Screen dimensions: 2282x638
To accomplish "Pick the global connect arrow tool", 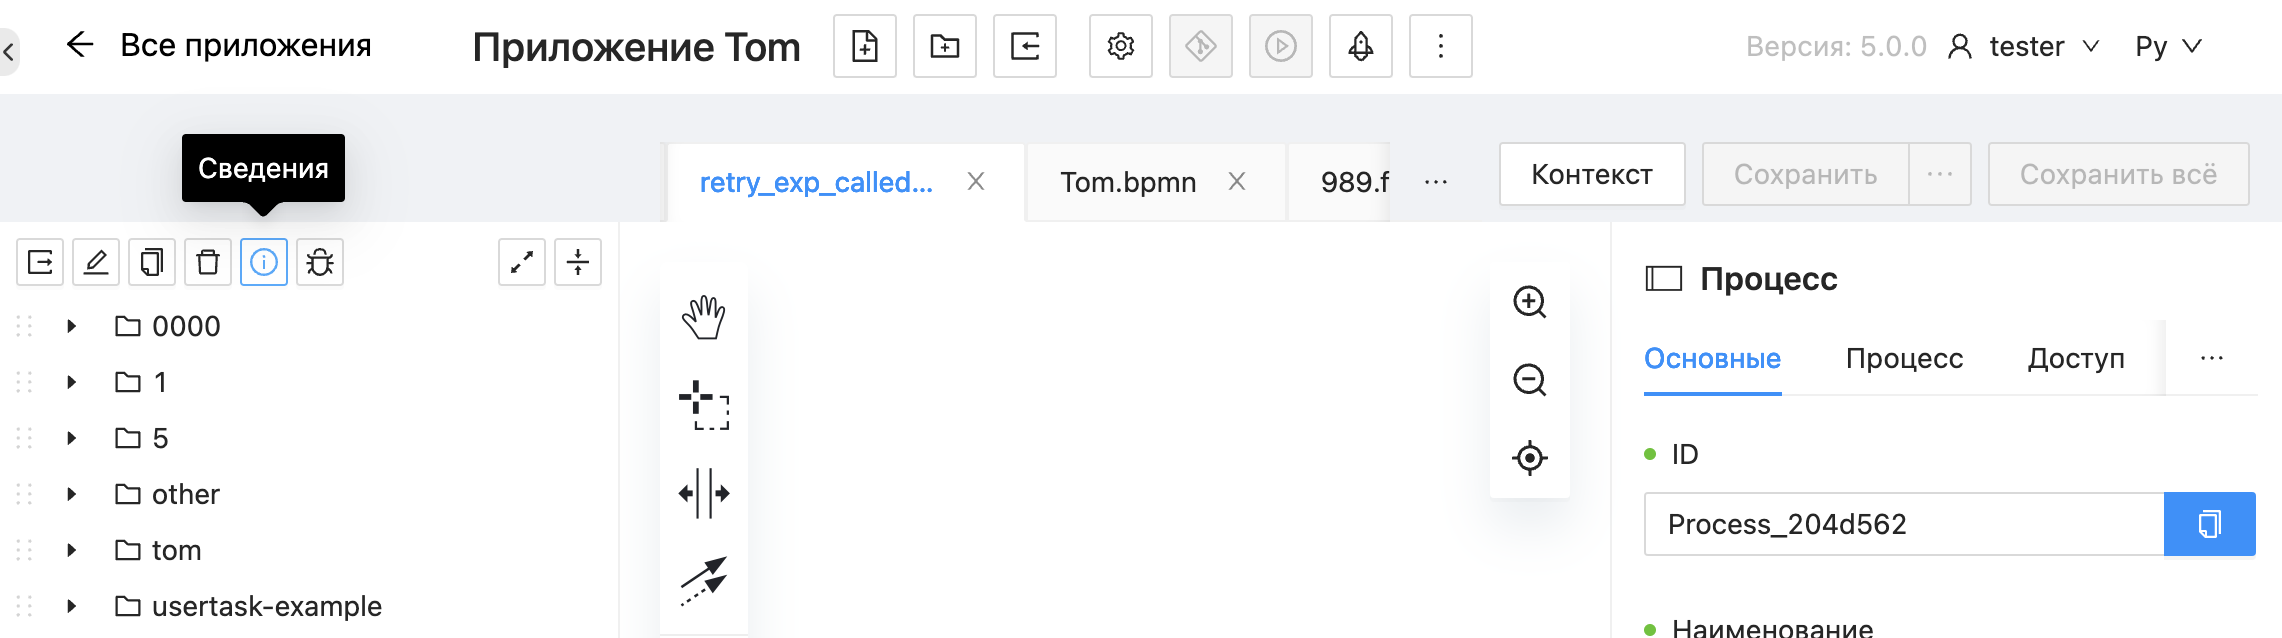I will tap(704, 580).
